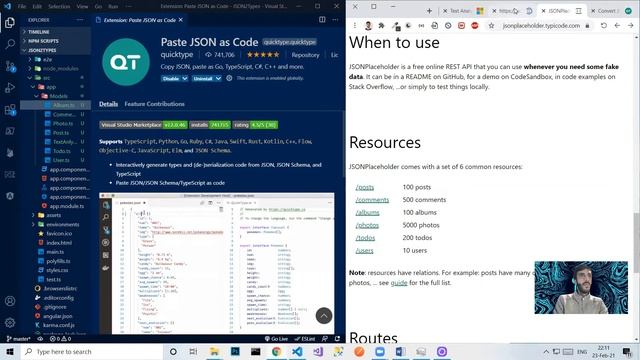
Task: Open the Uninstall dropdown arrow
Action: click(x=218, y=78)
